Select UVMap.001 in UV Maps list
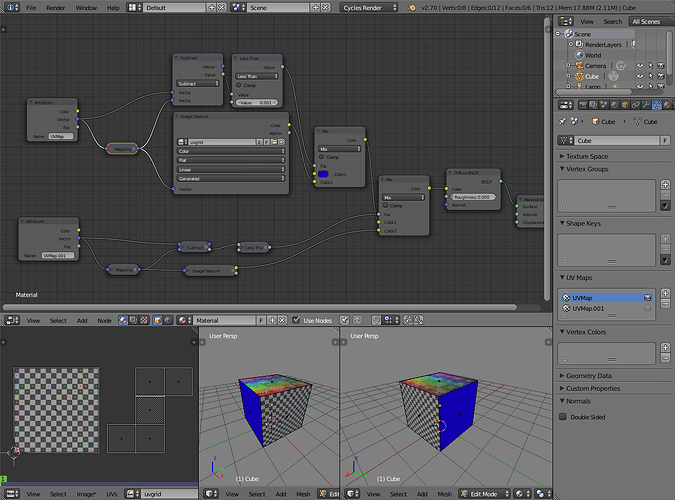The height and width of the screenshot is (500, 675). click(607, 308)
